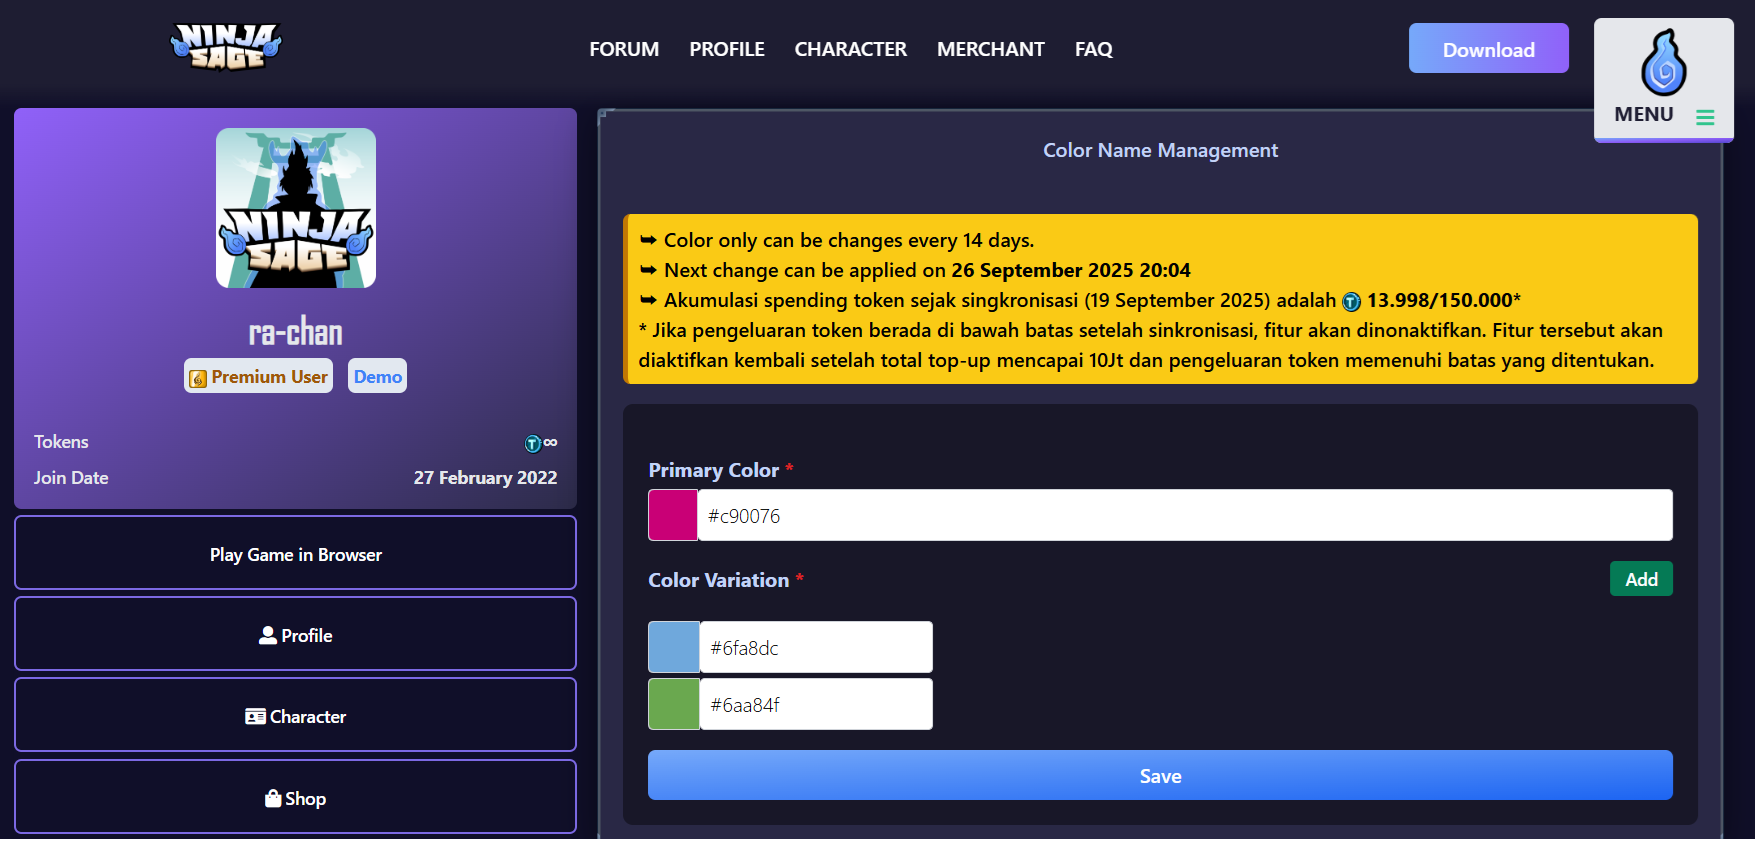1762x853 pixels.
Task: Open Shop from the sidebar
Action: 295,798
